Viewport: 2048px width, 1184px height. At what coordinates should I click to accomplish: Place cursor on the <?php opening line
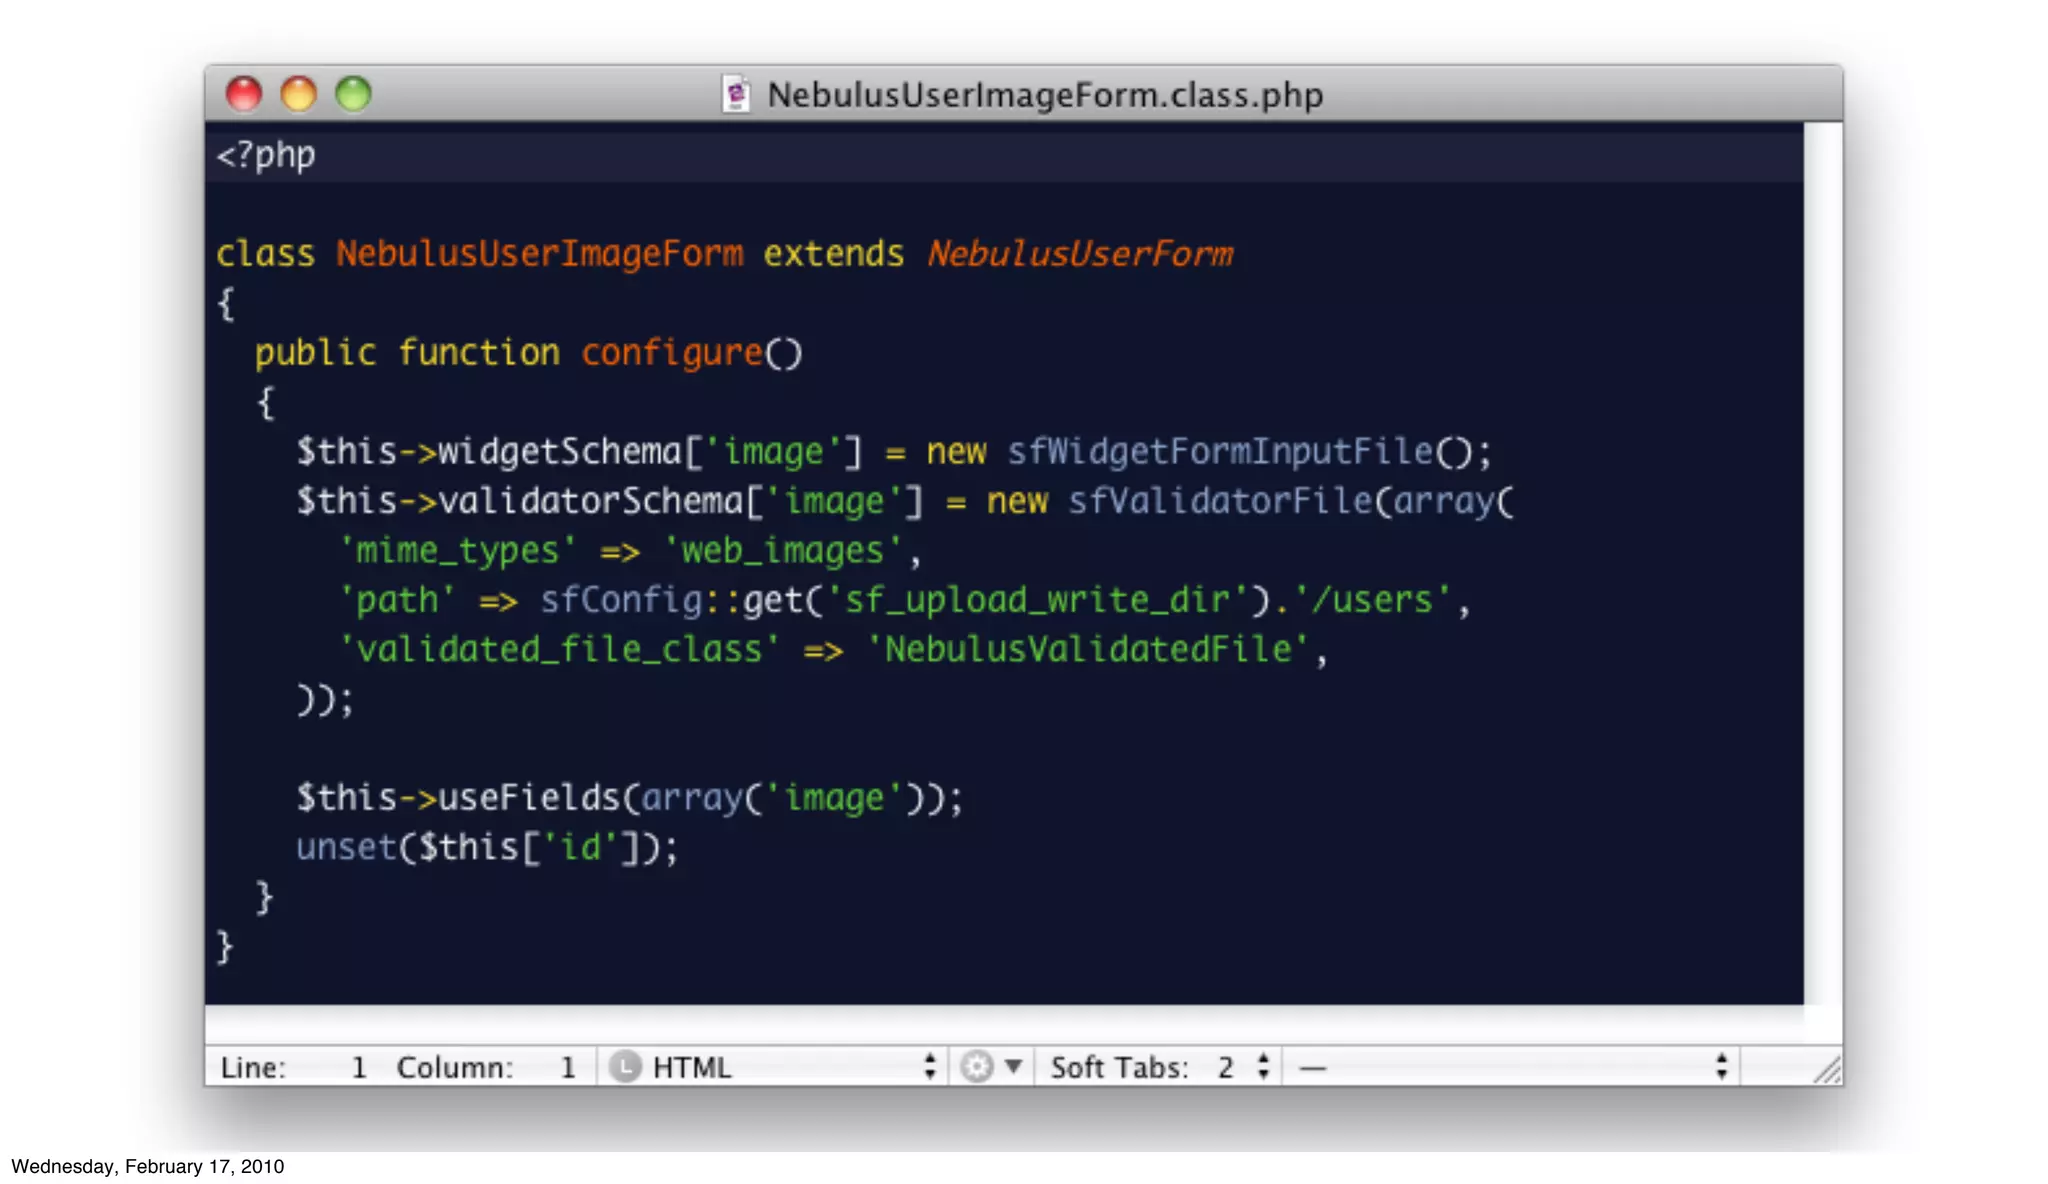(1004, 153)
